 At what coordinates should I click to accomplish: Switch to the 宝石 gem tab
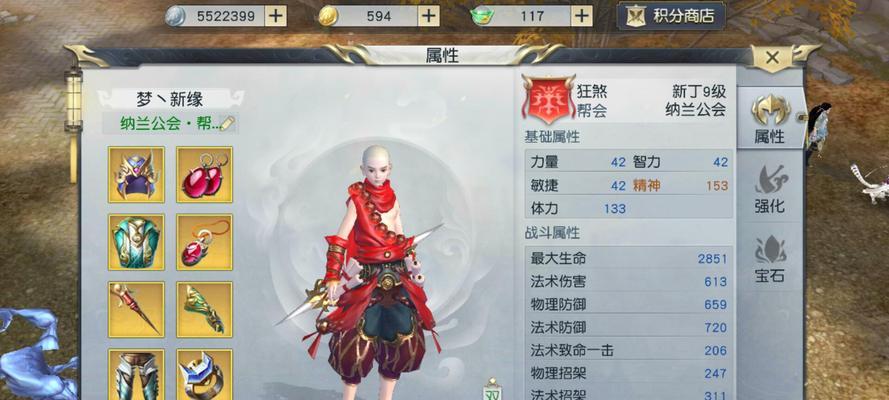click(769, 258)
